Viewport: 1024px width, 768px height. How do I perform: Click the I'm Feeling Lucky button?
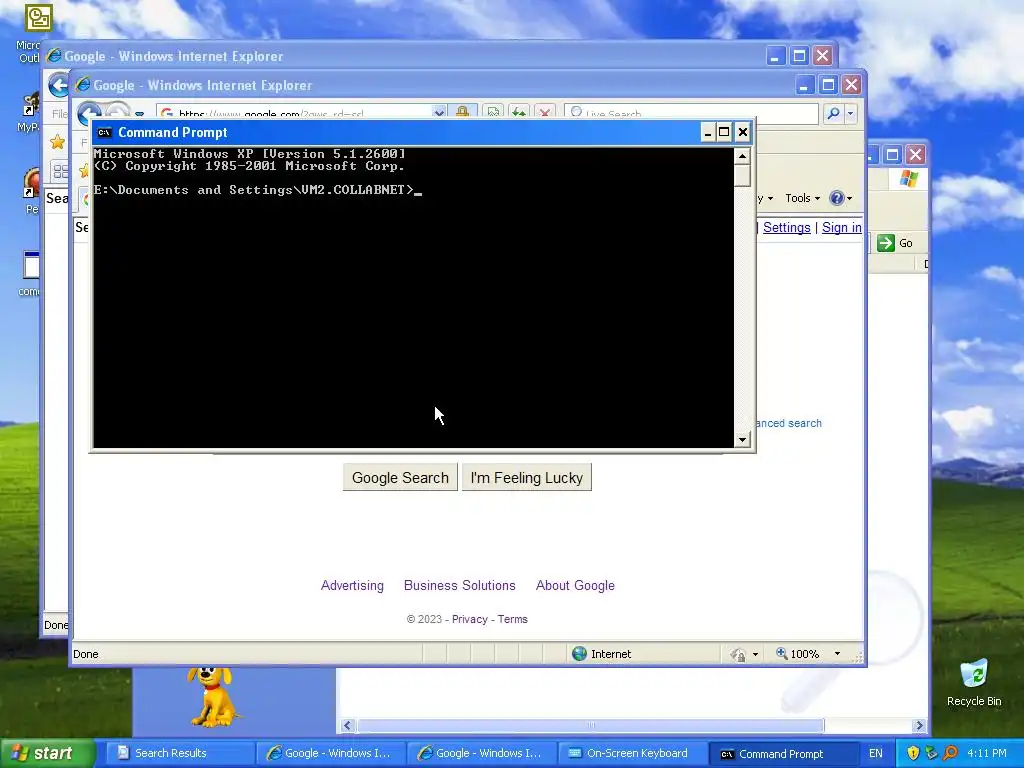coord(526,477)
